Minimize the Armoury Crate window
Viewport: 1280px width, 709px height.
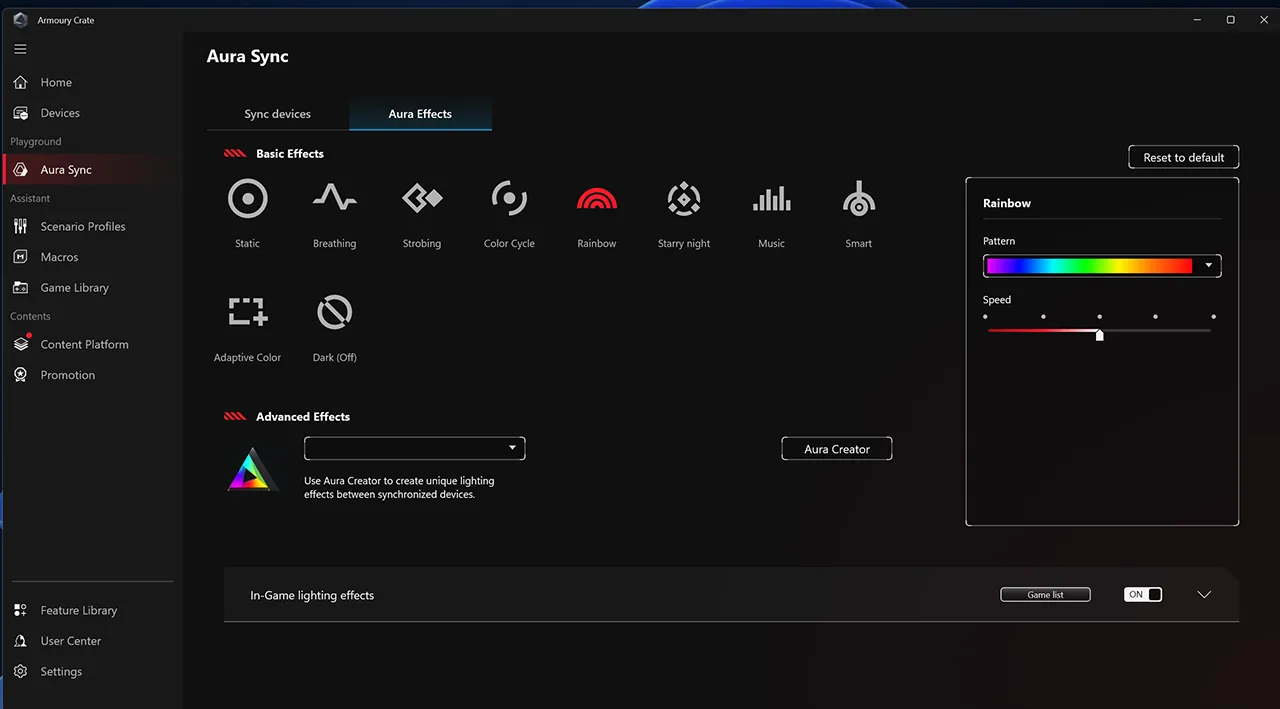tap(1196, 20)
